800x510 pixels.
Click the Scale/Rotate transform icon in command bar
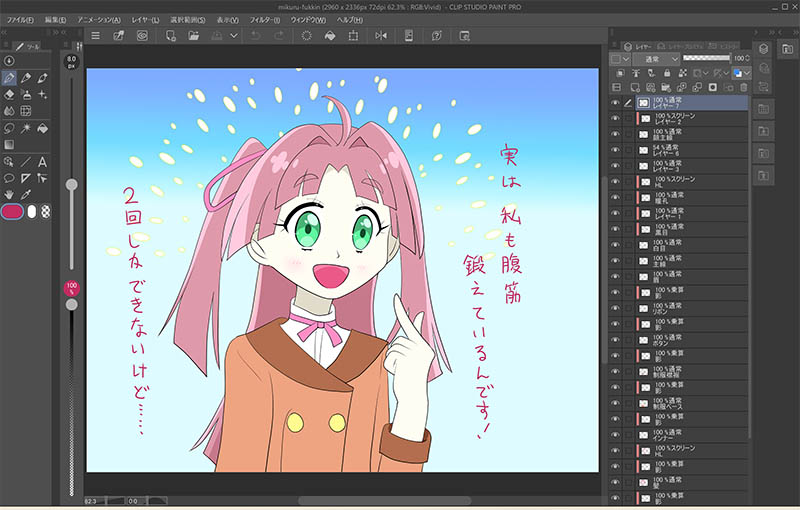click(353, 36)
